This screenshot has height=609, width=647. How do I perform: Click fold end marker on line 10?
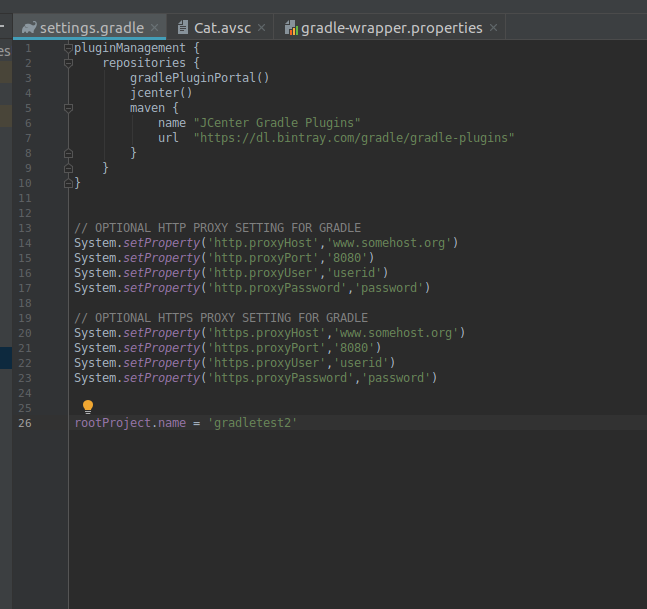pyautogui.click(x=68, y=183)
